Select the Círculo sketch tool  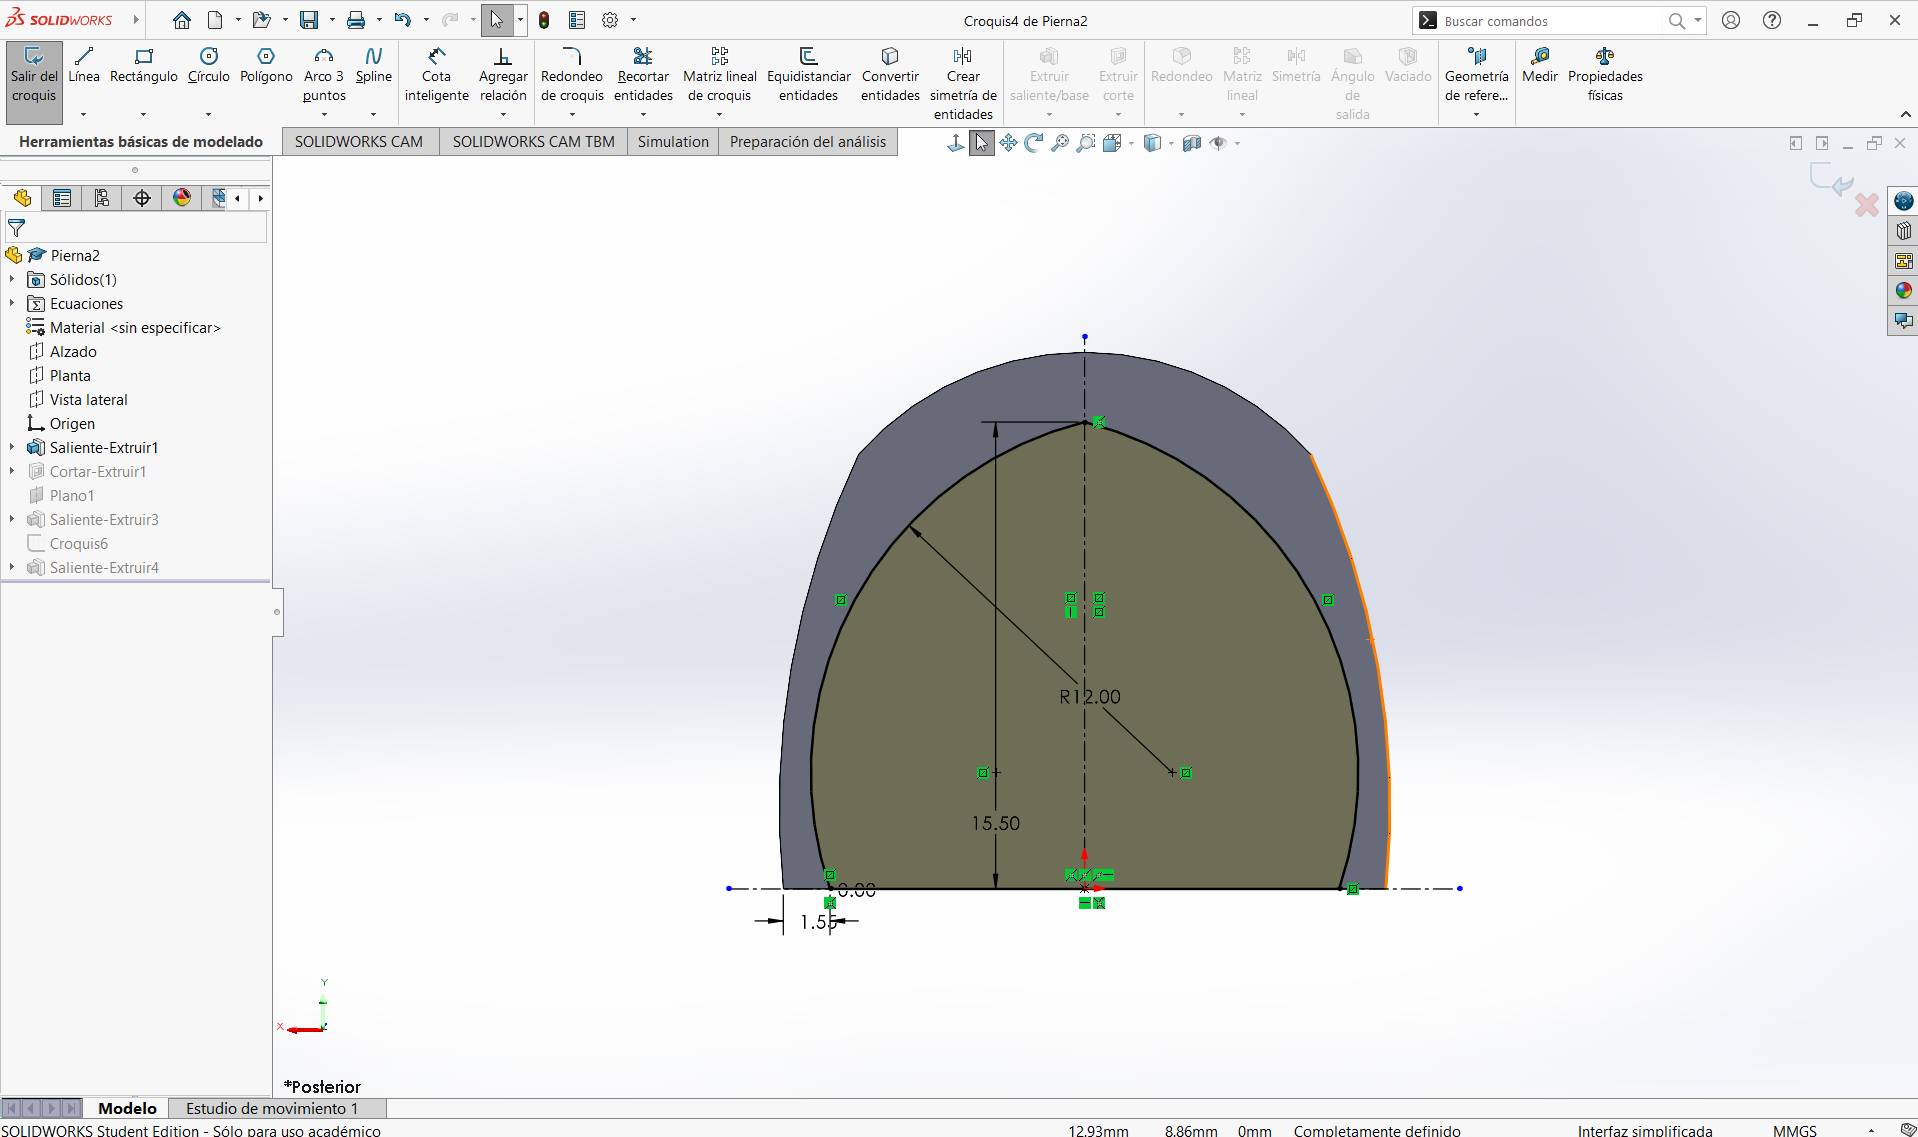point(208,65)
